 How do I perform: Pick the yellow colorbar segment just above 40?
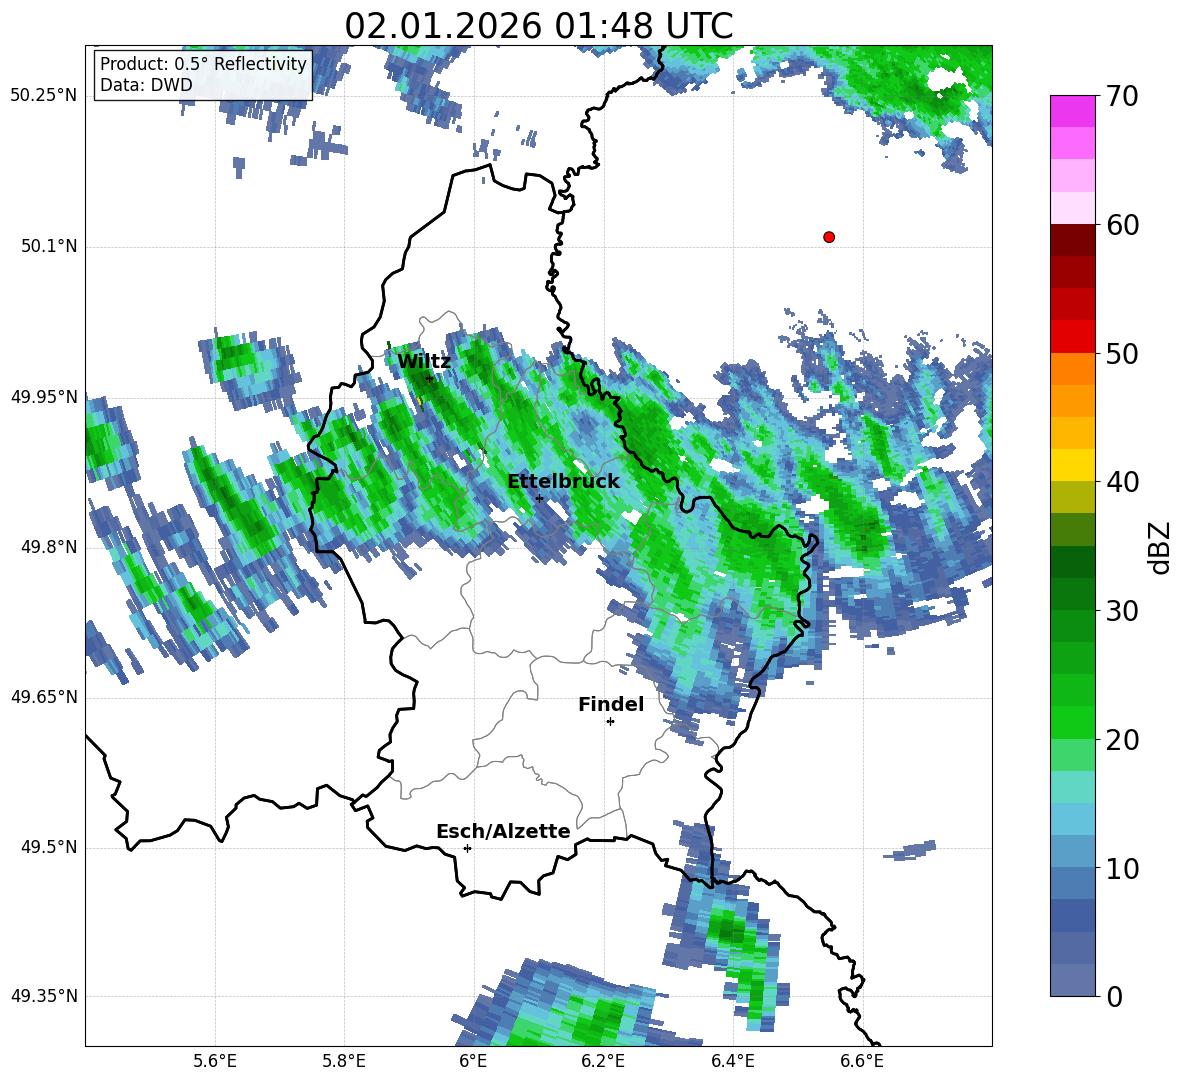click(1072, 465)
